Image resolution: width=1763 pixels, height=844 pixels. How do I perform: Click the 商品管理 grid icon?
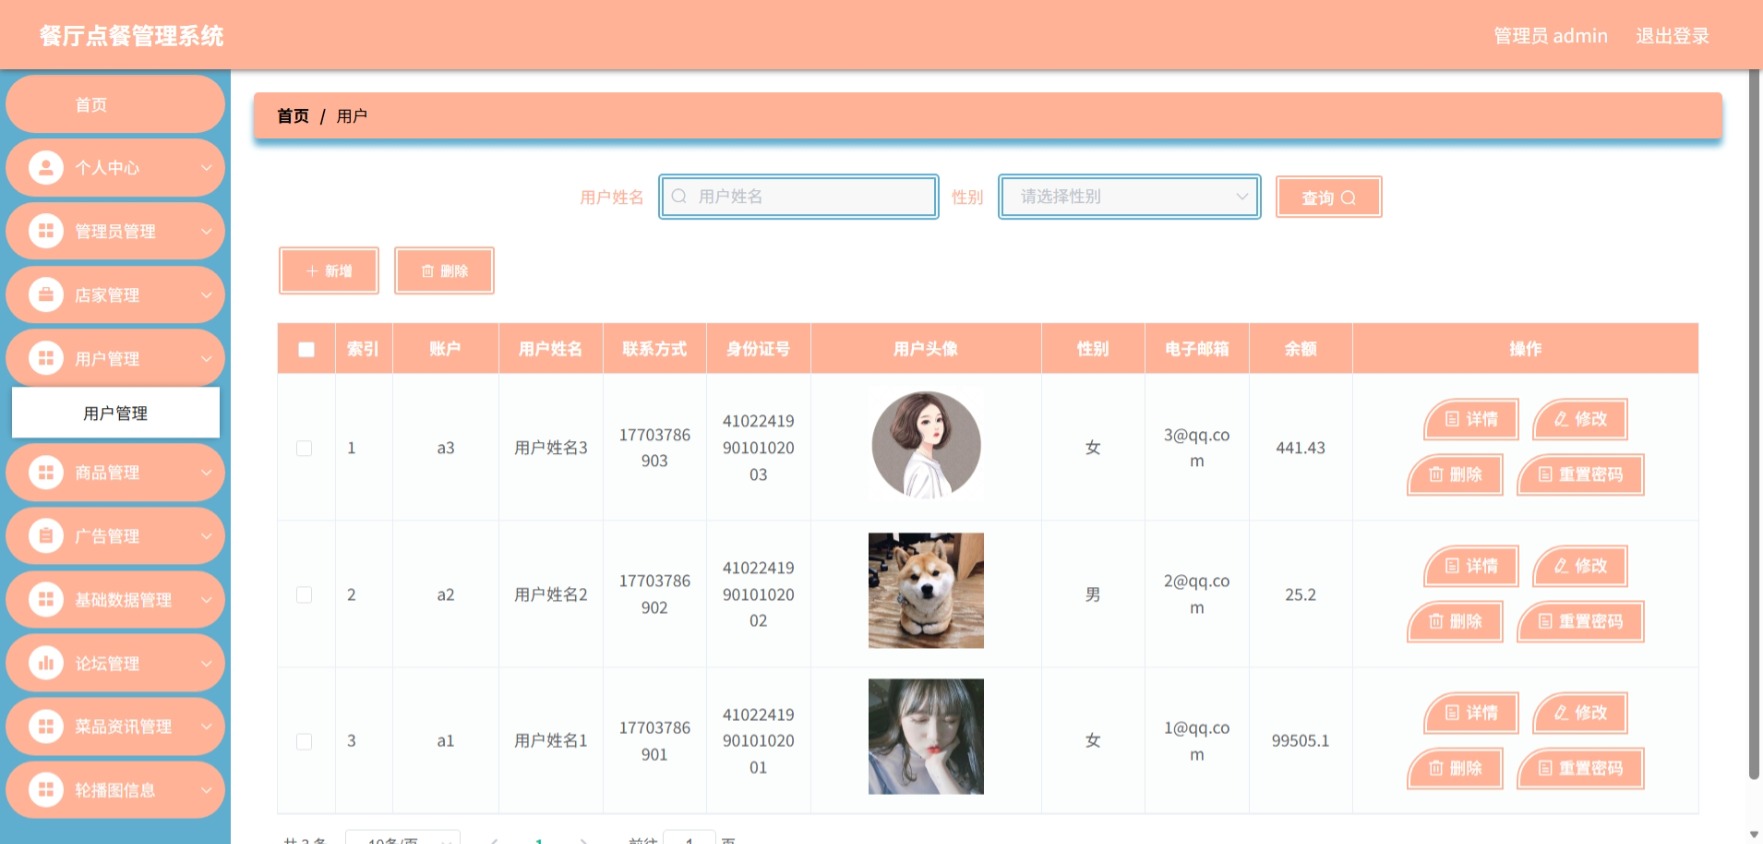(x=45, y=472)
